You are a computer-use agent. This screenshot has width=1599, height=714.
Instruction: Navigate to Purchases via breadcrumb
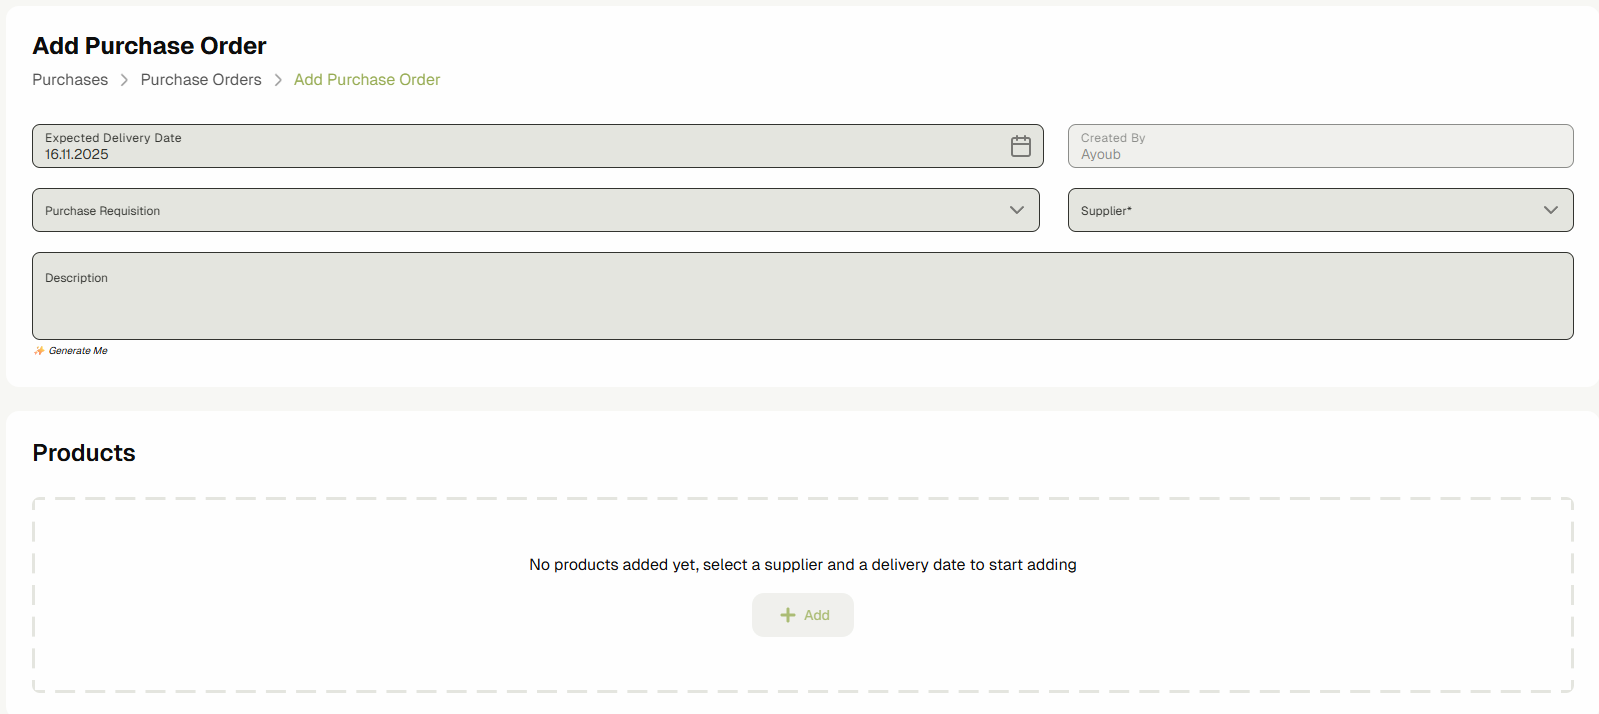click(x=69, y=79)
